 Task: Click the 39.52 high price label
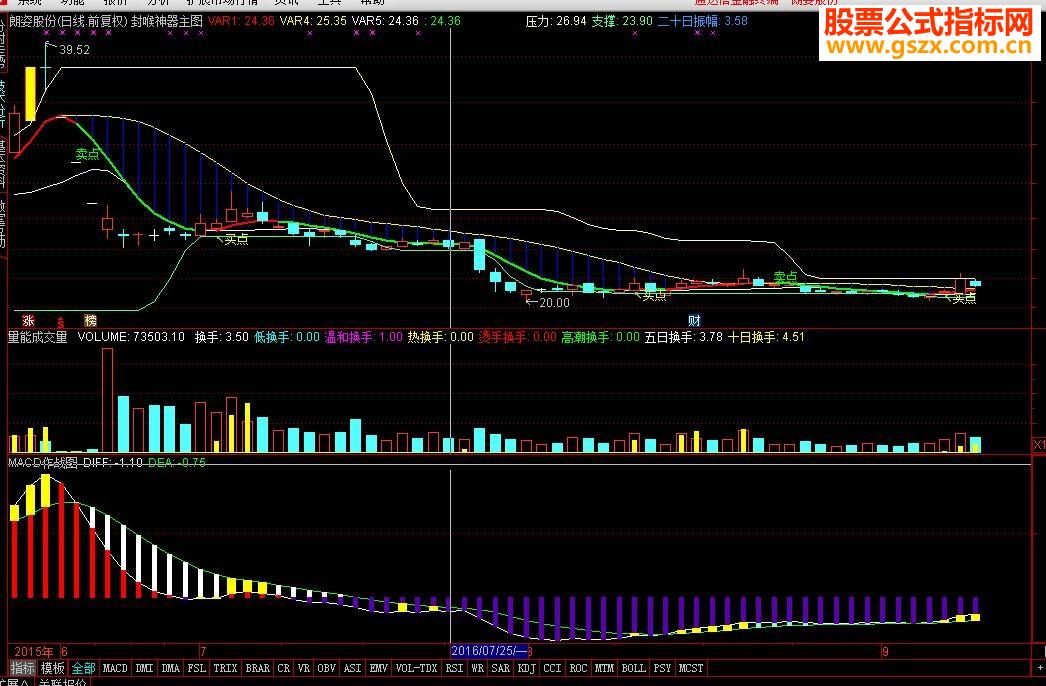pyautogui.click(x=74, y=49)
